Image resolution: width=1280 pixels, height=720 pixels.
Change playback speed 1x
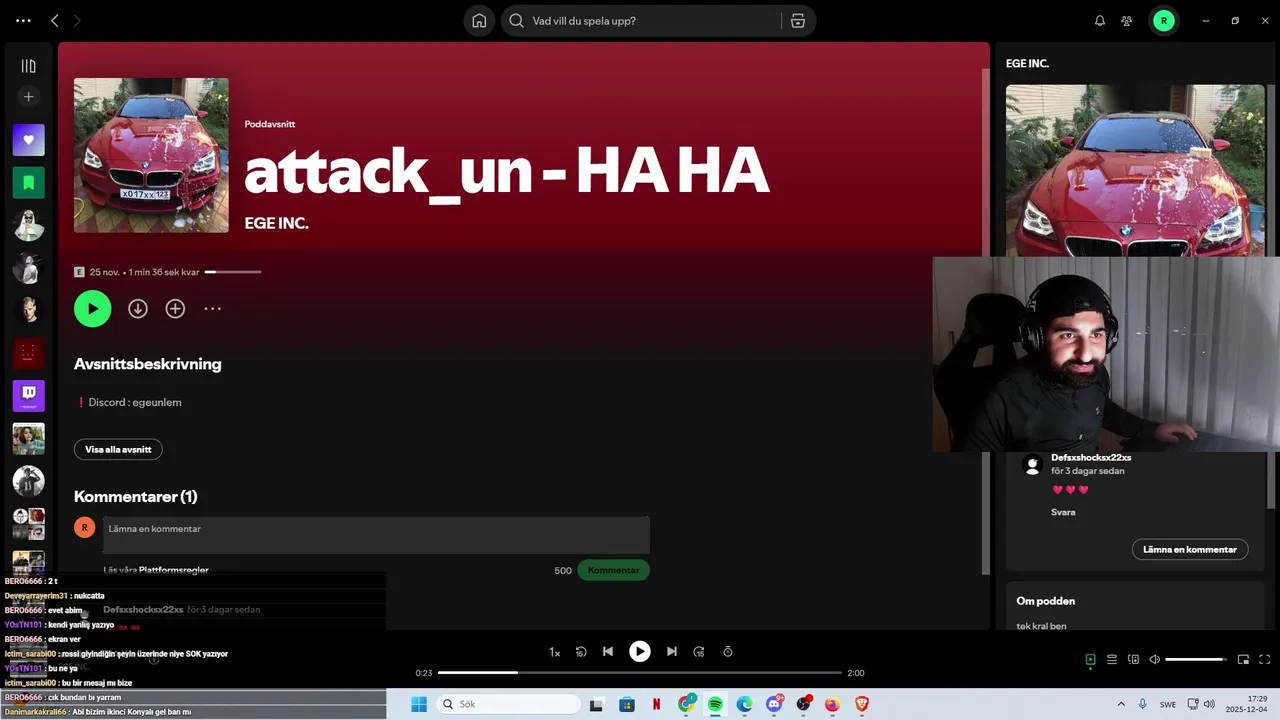[x=554, y=652]
